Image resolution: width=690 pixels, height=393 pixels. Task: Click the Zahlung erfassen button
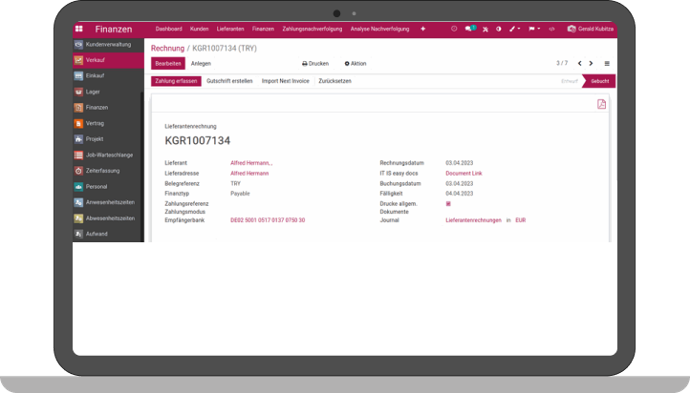point(176,81)
